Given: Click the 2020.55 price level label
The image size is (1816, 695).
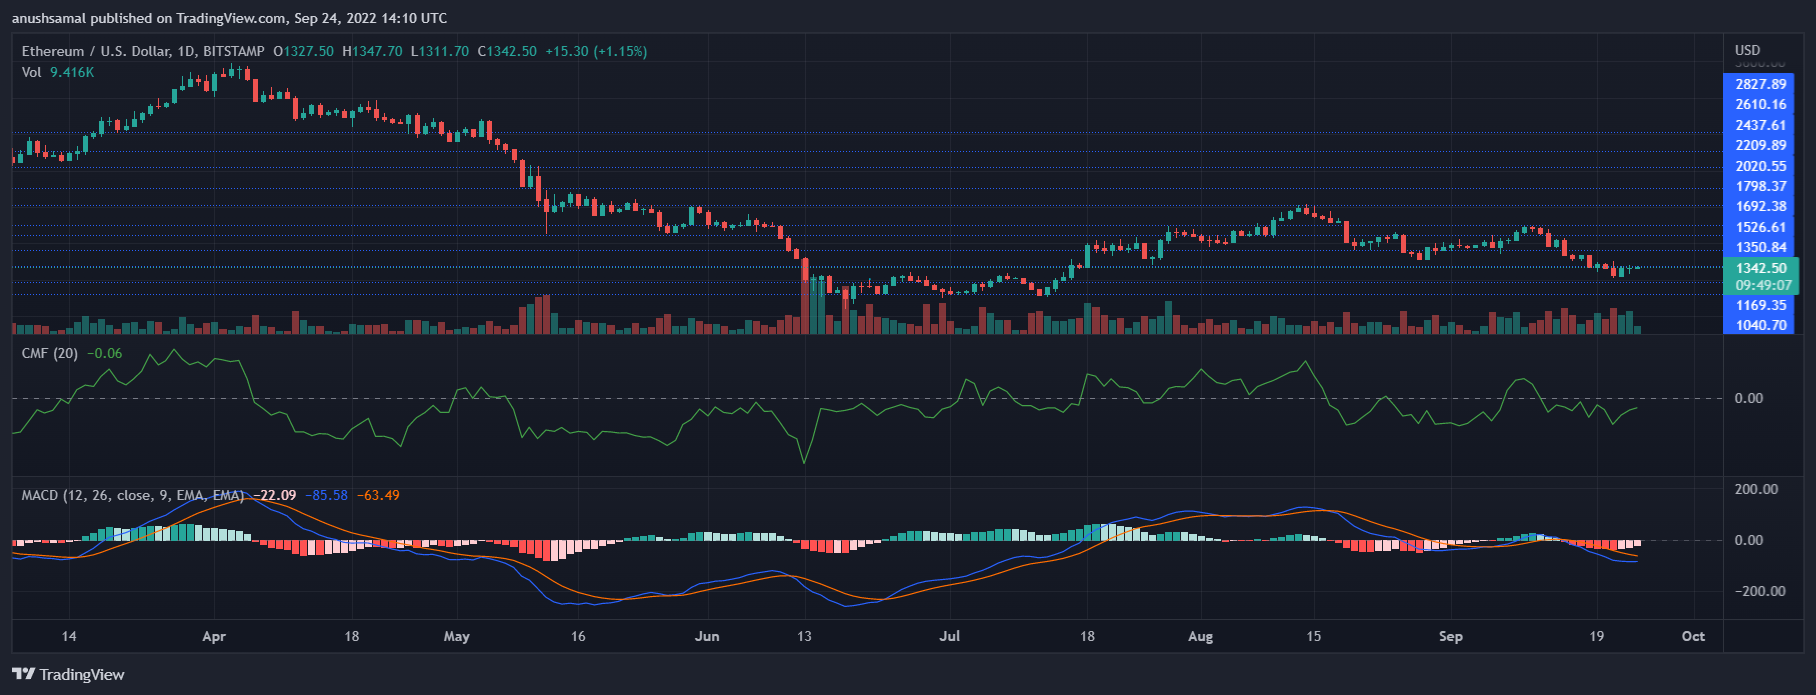Looking at the screenshot, I should [1760, 166].
